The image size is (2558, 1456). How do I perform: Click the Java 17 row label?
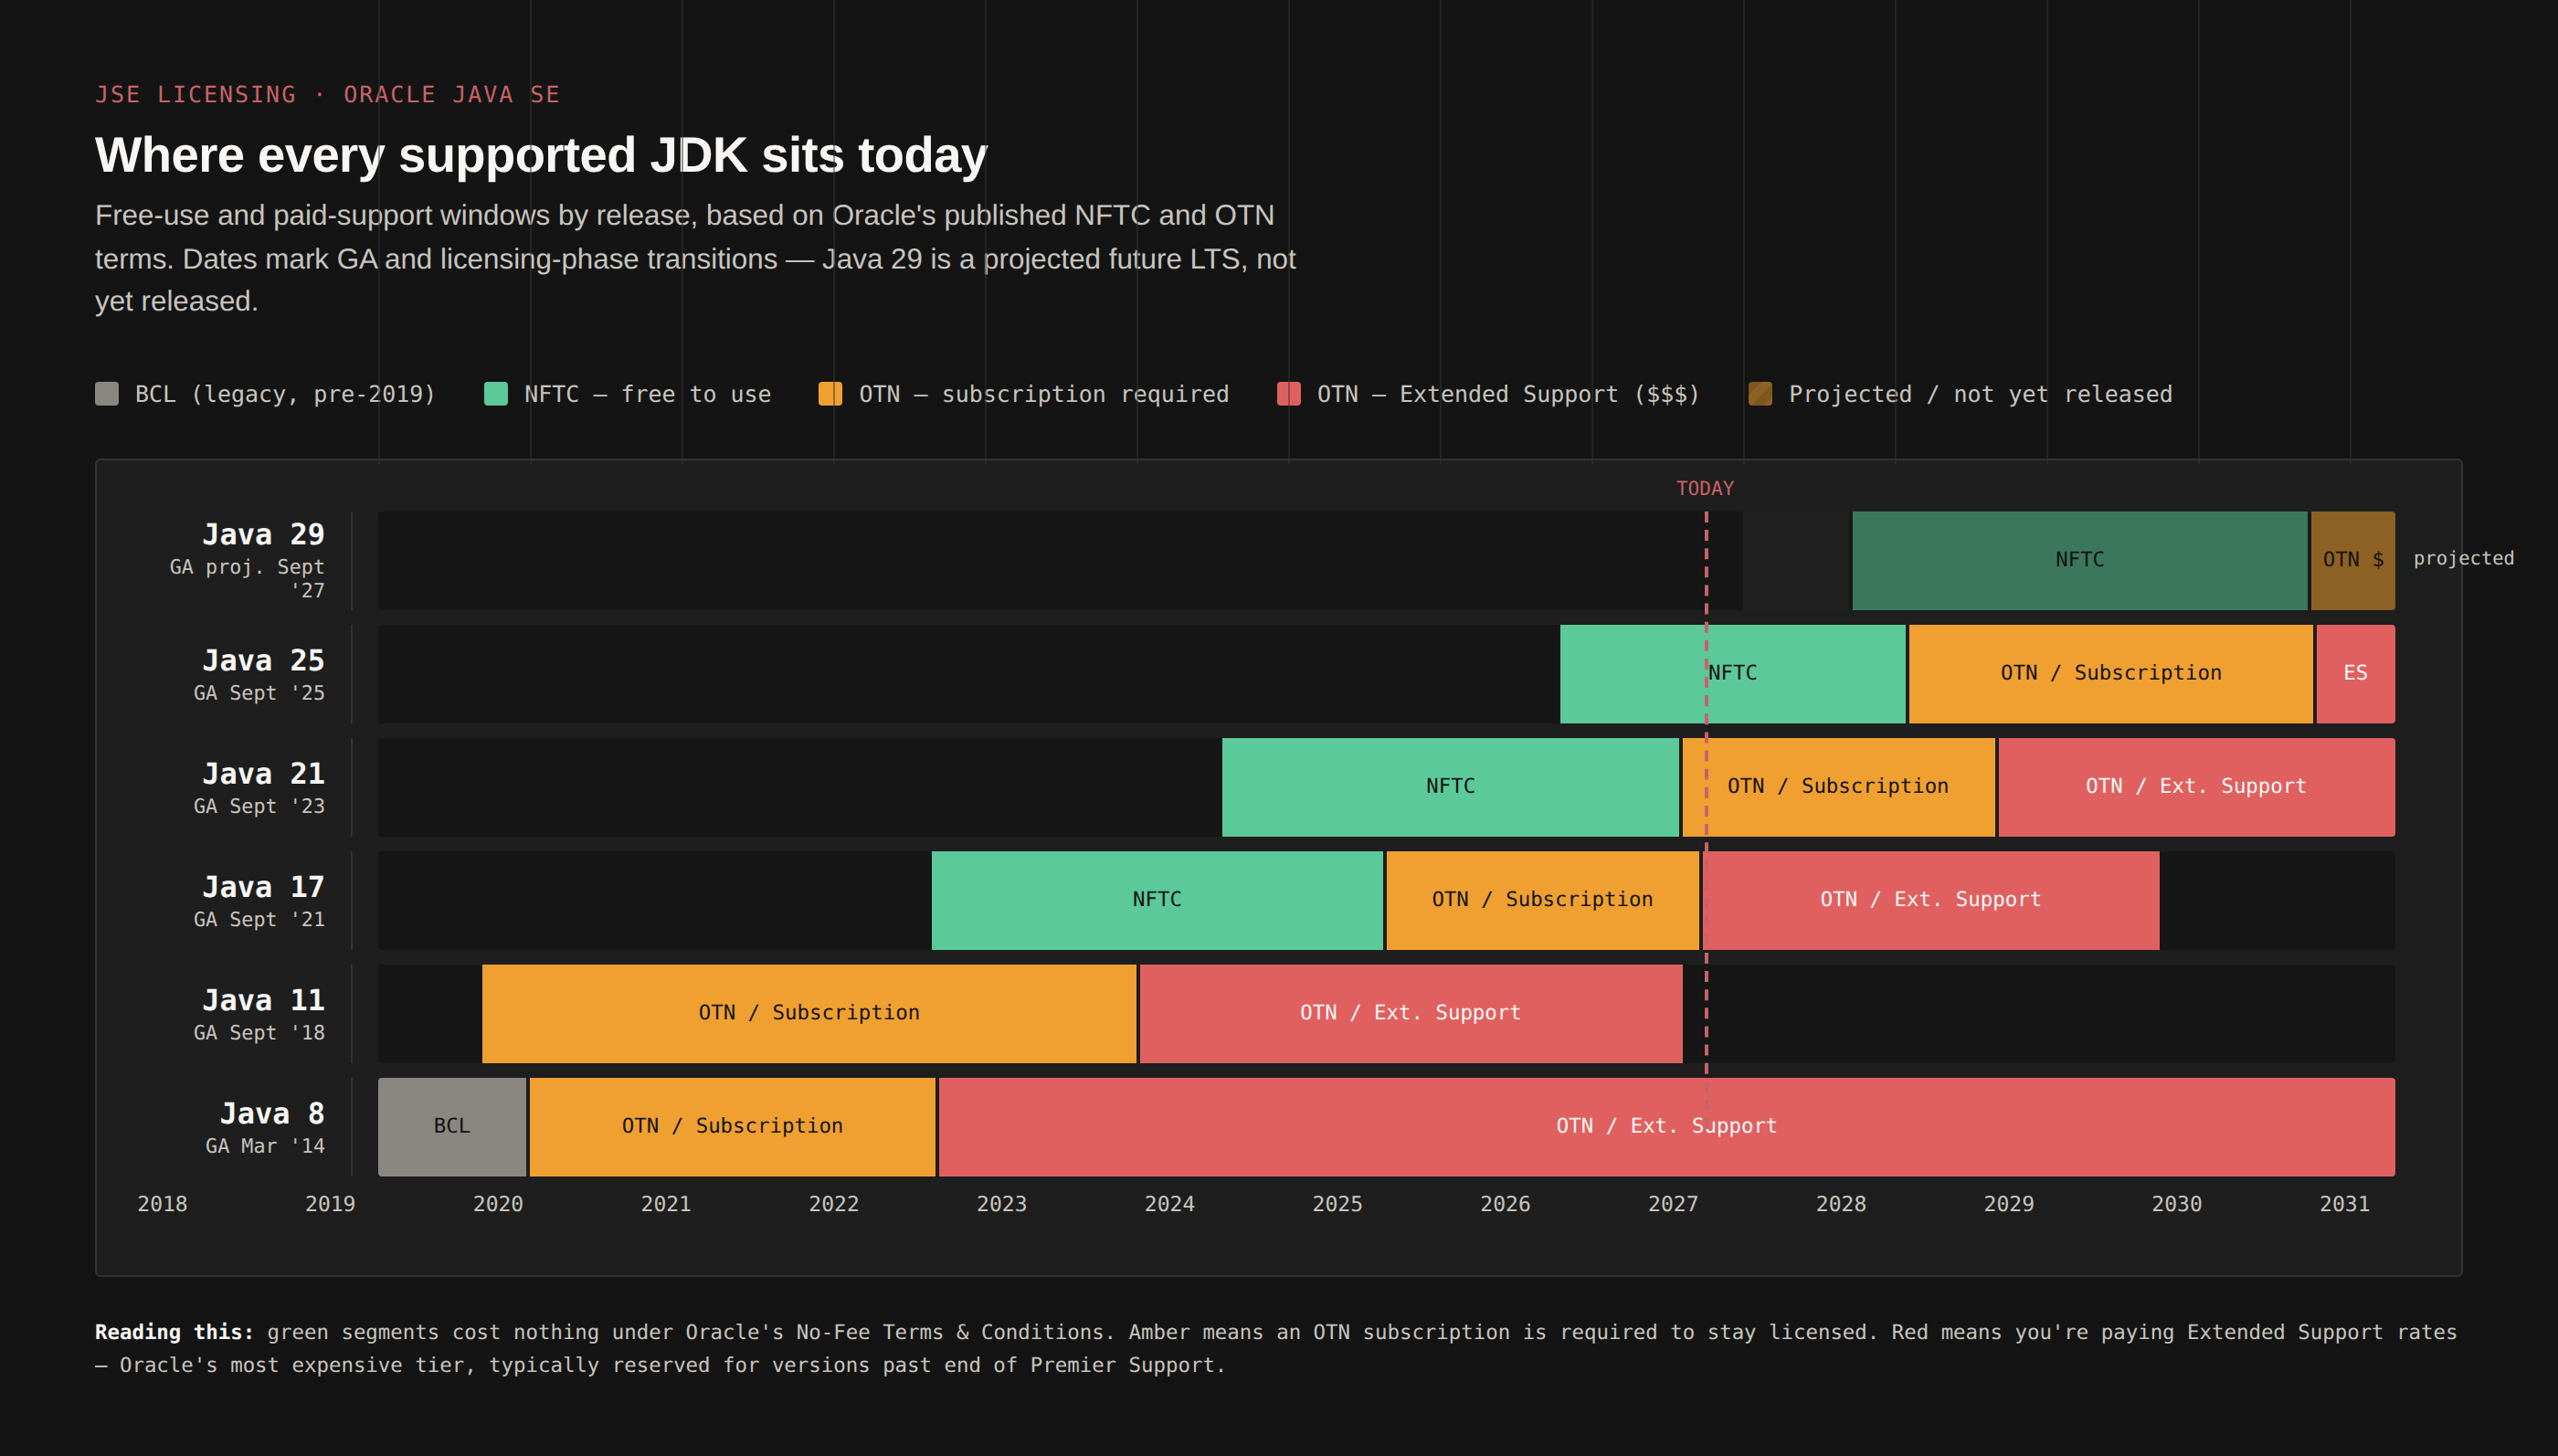tap(263, 887)
